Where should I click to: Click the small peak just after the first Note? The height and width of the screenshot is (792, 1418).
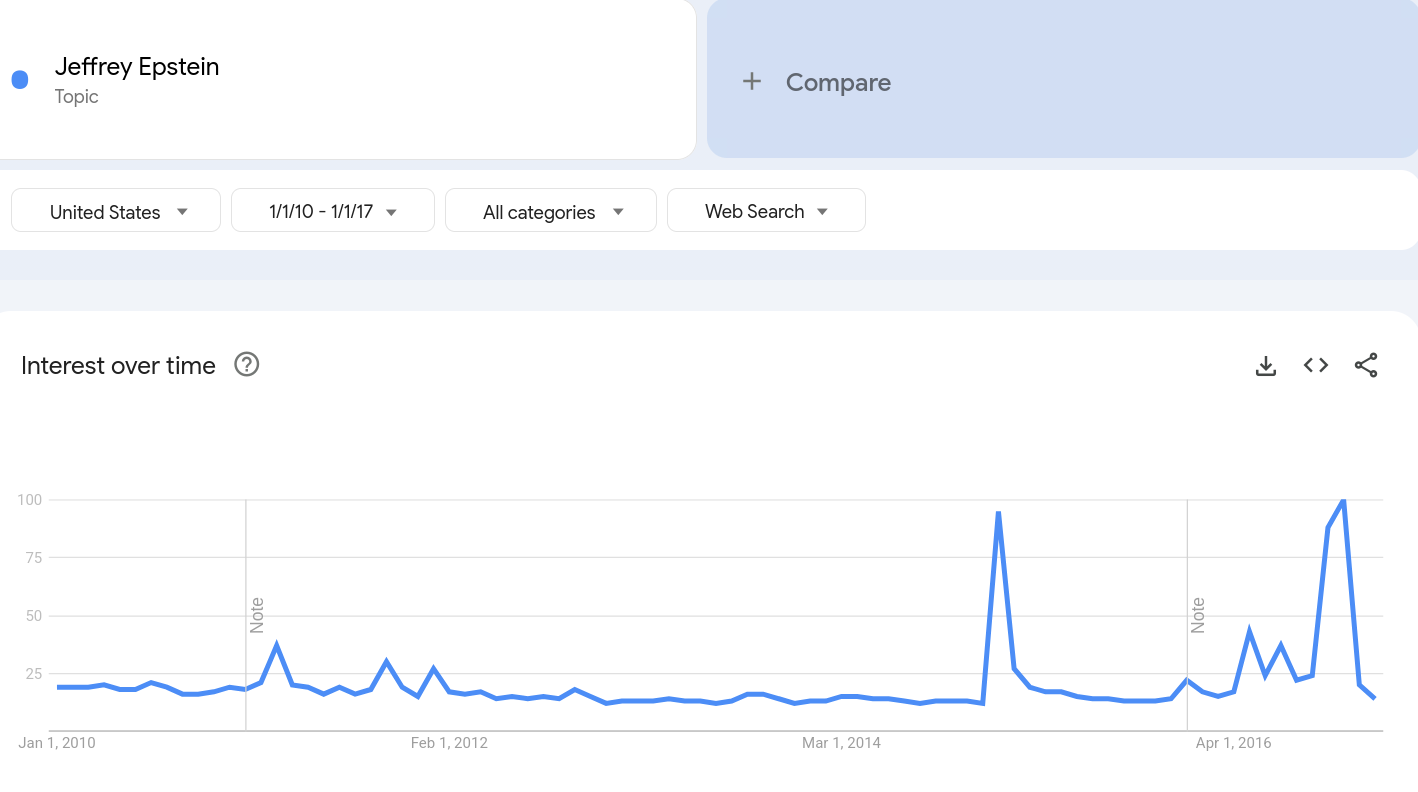point(277,646)
